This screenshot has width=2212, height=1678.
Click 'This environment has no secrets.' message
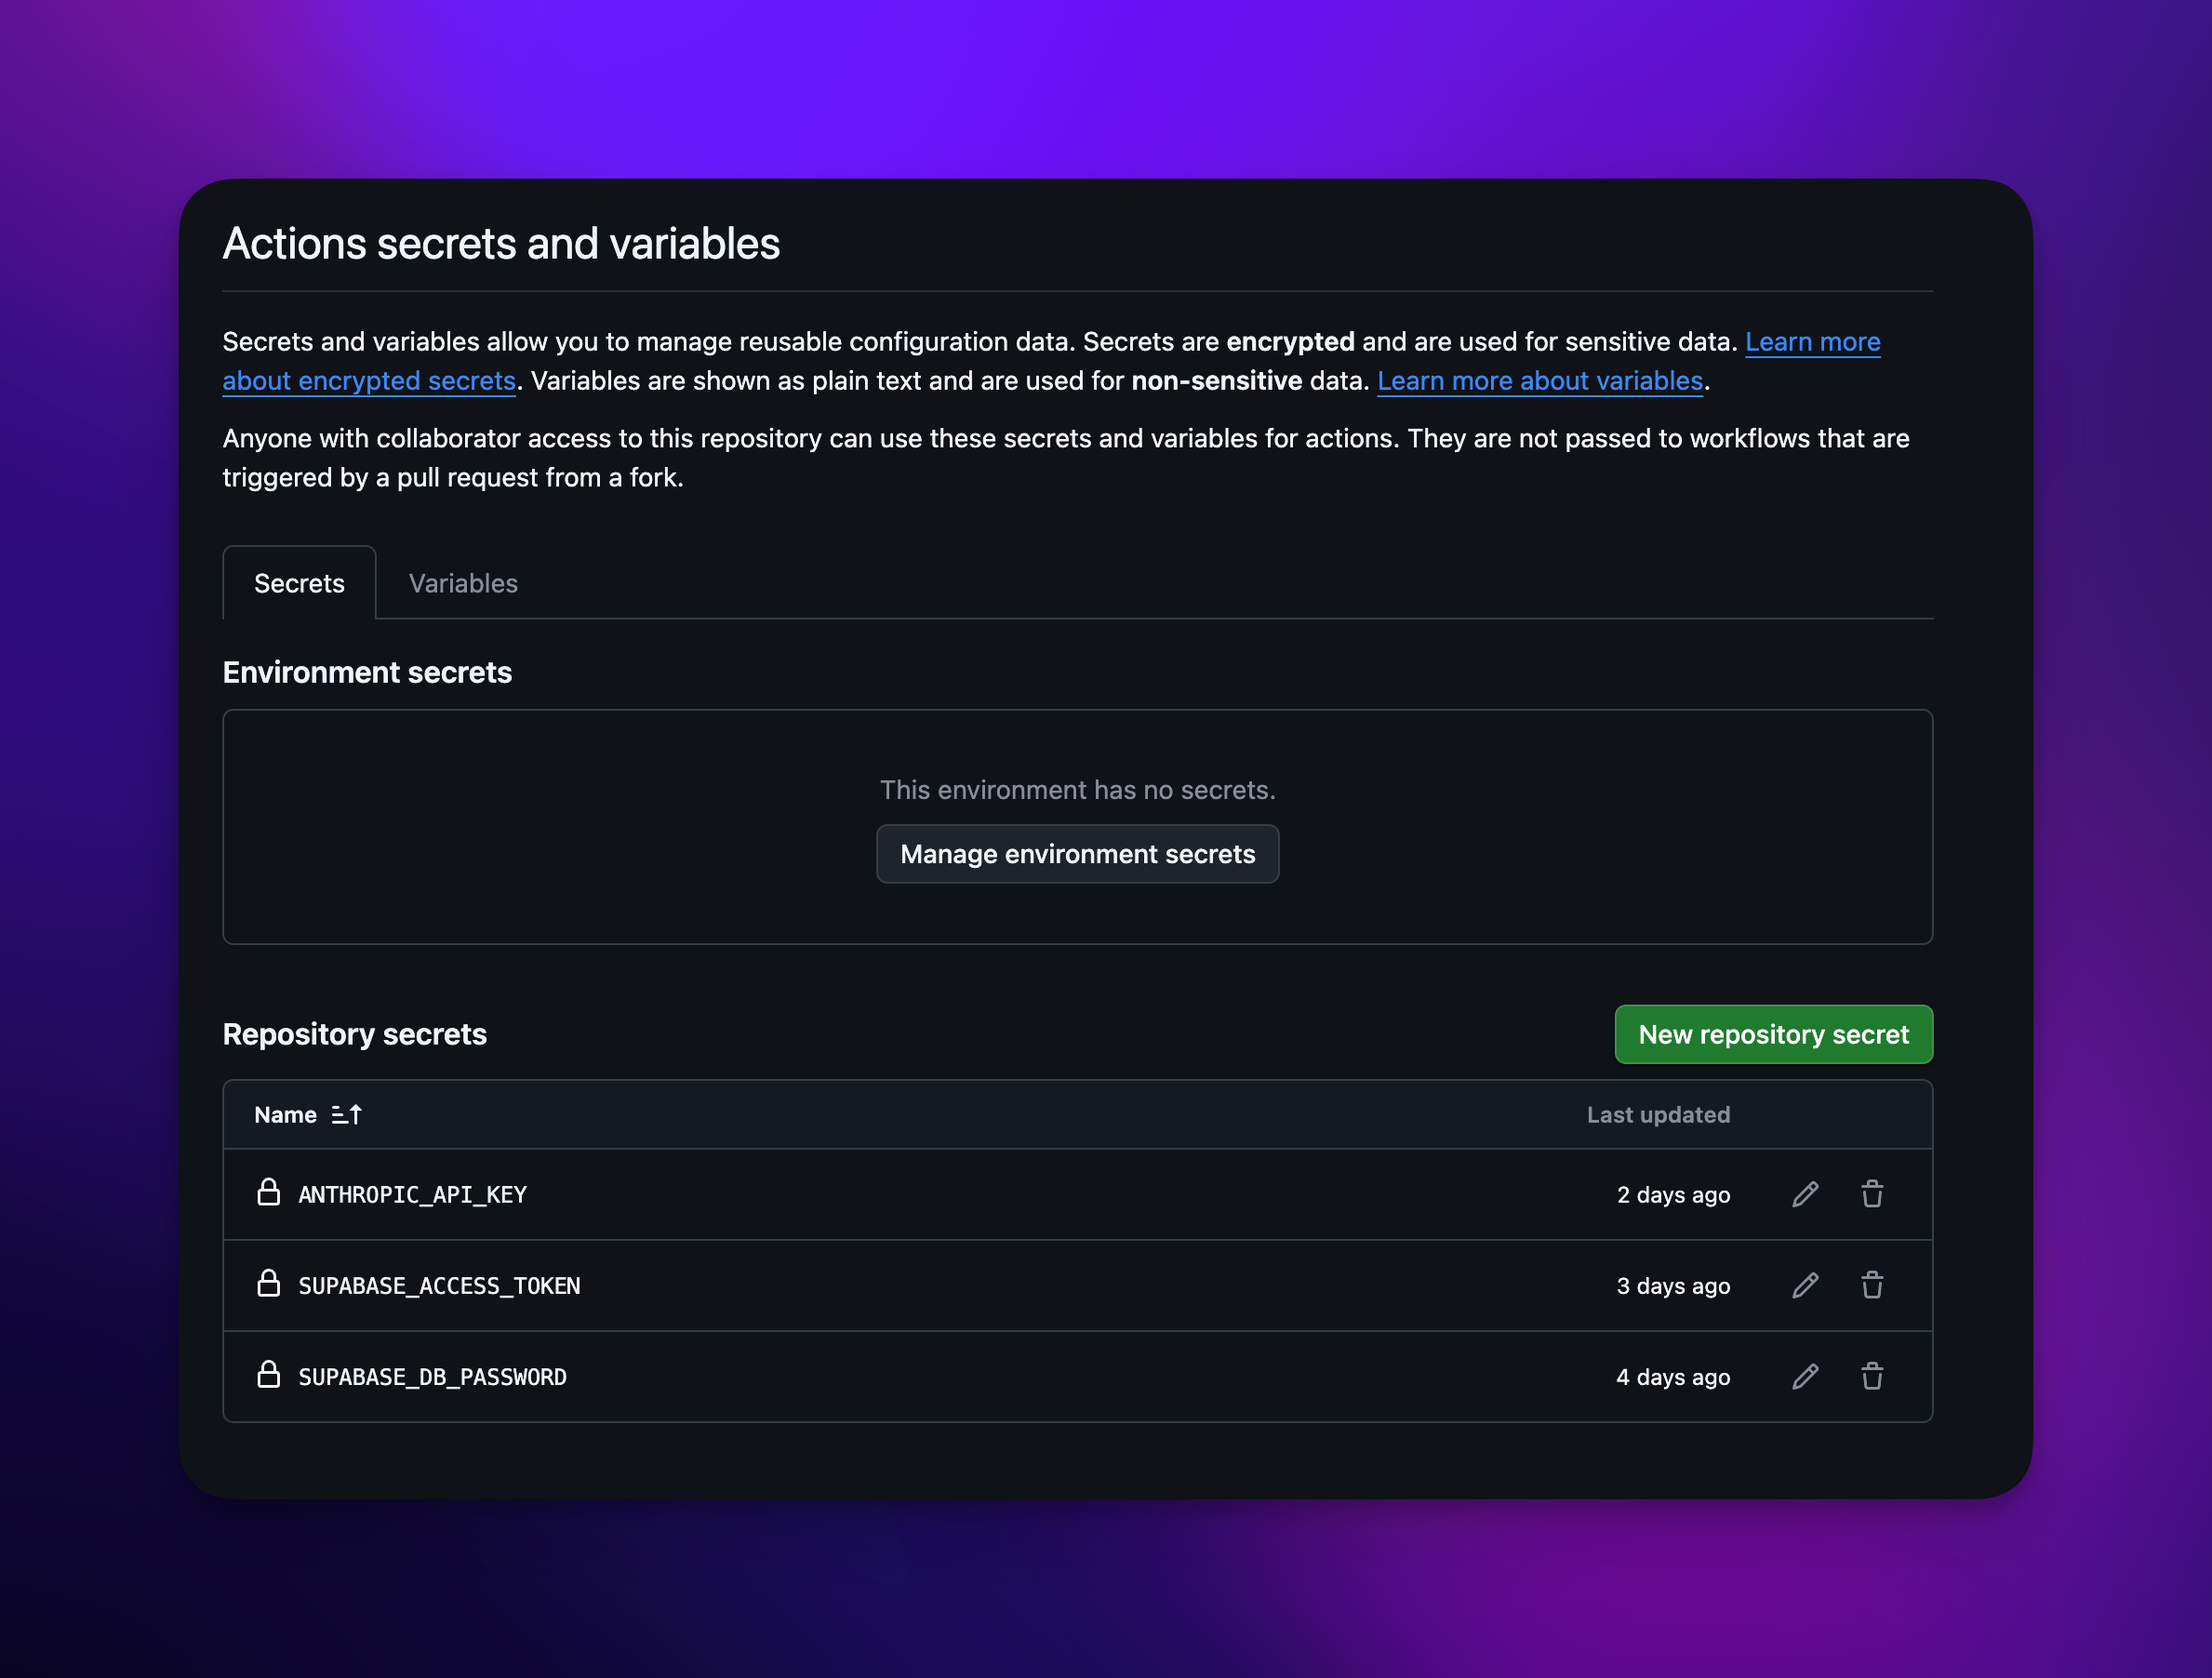tap(1077, 790)
